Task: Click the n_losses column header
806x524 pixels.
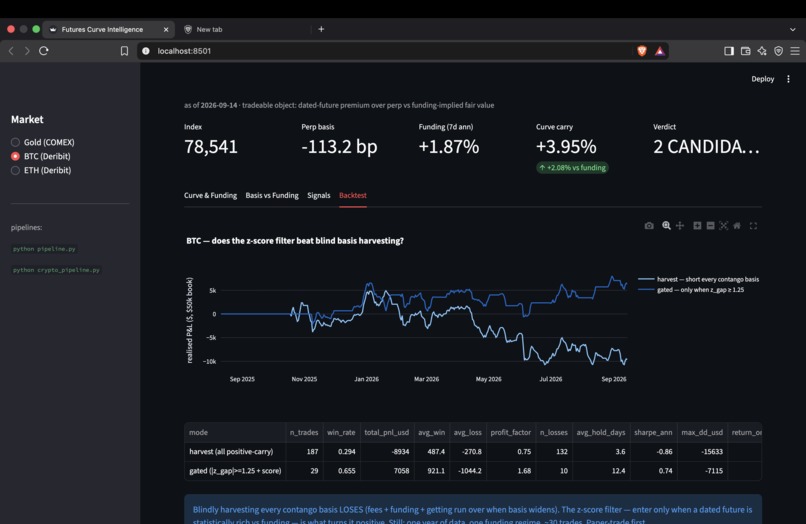Action: 554,432
